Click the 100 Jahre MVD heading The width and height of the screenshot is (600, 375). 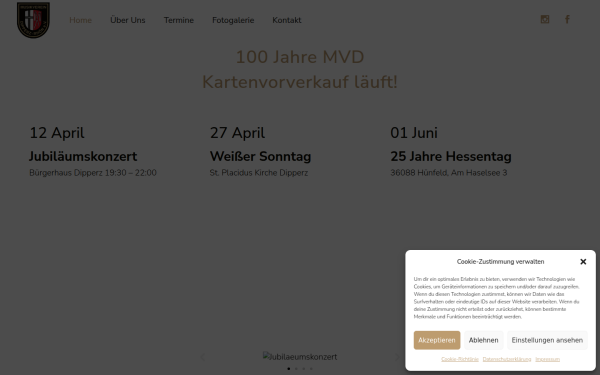point(300,57)
